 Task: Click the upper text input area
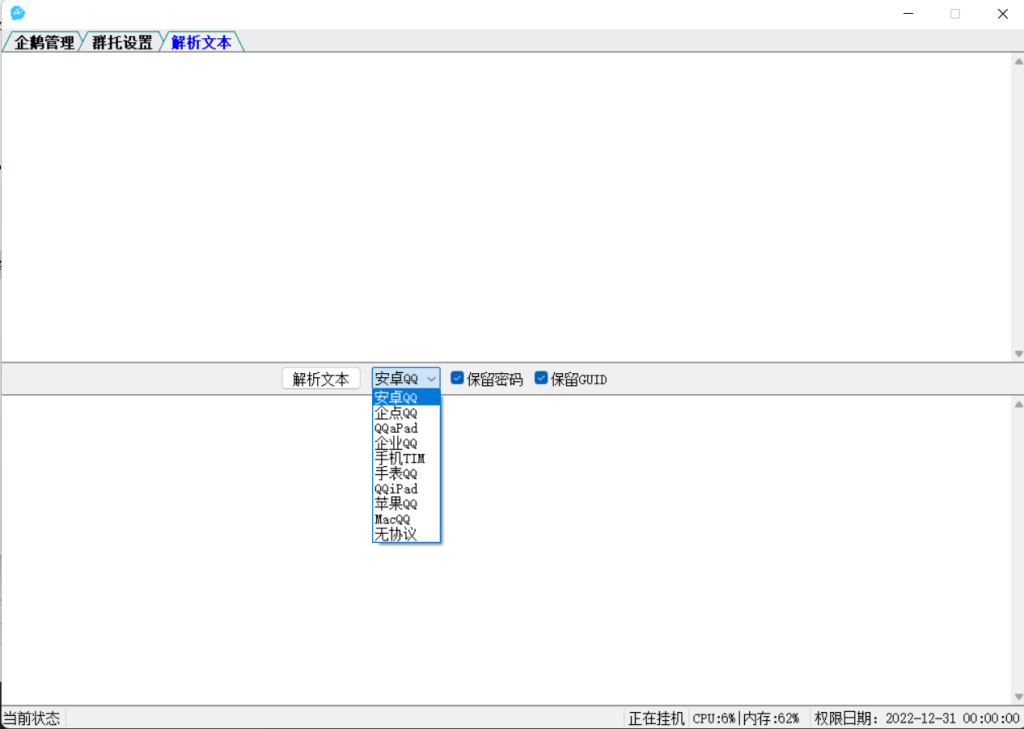500,200
